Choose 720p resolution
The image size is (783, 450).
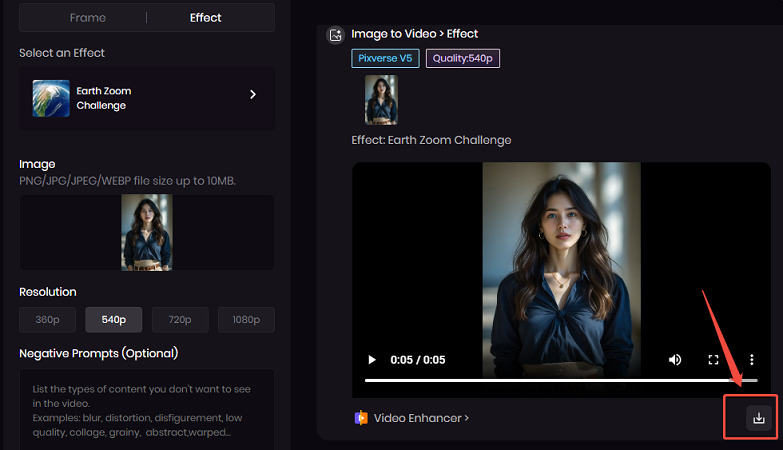point(180,320)
